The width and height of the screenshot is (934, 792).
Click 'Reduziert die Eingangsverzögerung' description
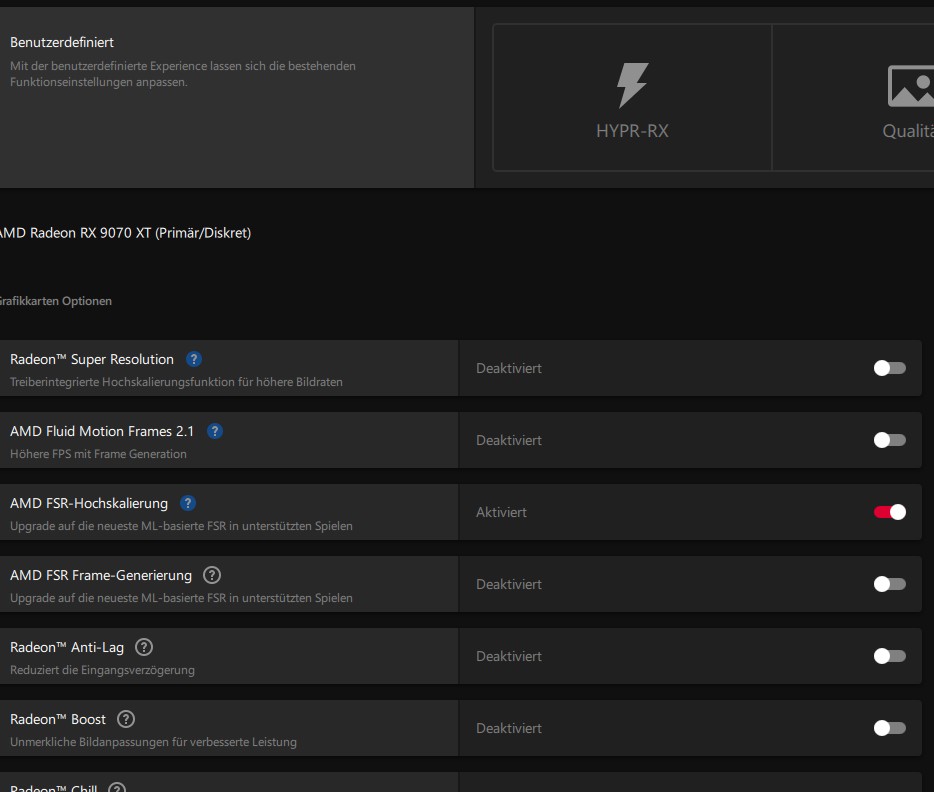click(102, 671)
